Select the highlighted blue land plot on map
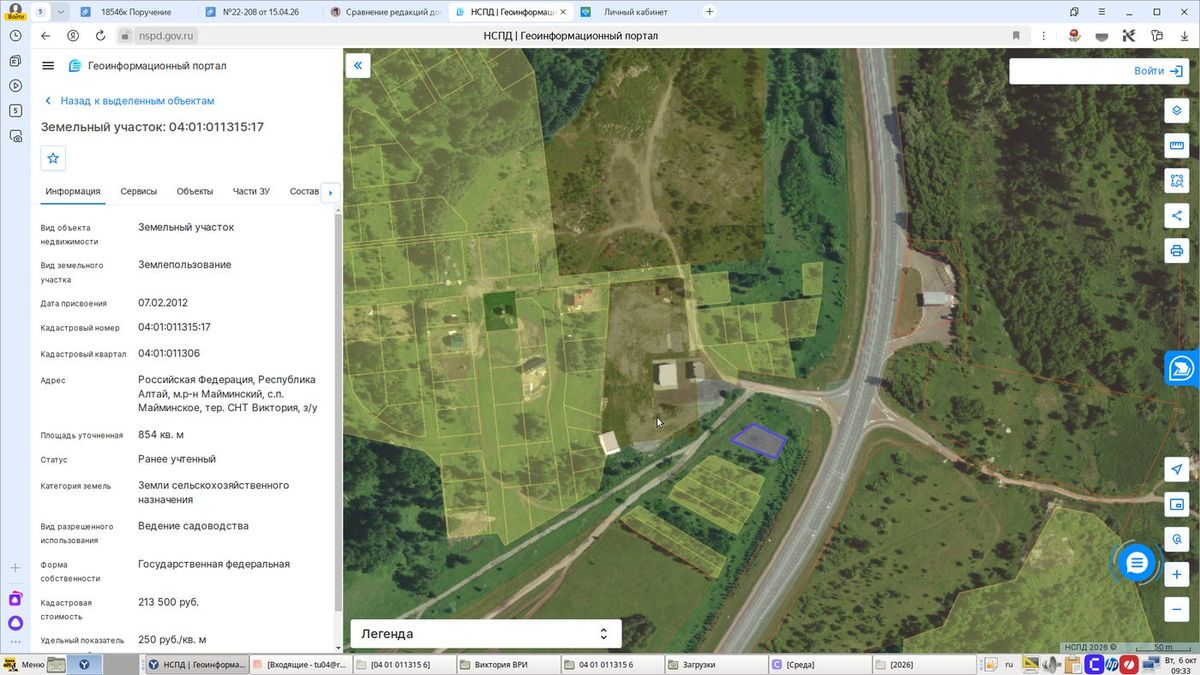Image resolution: width=1200 pixels, height=675 pixels. click(x=758, y=440)
